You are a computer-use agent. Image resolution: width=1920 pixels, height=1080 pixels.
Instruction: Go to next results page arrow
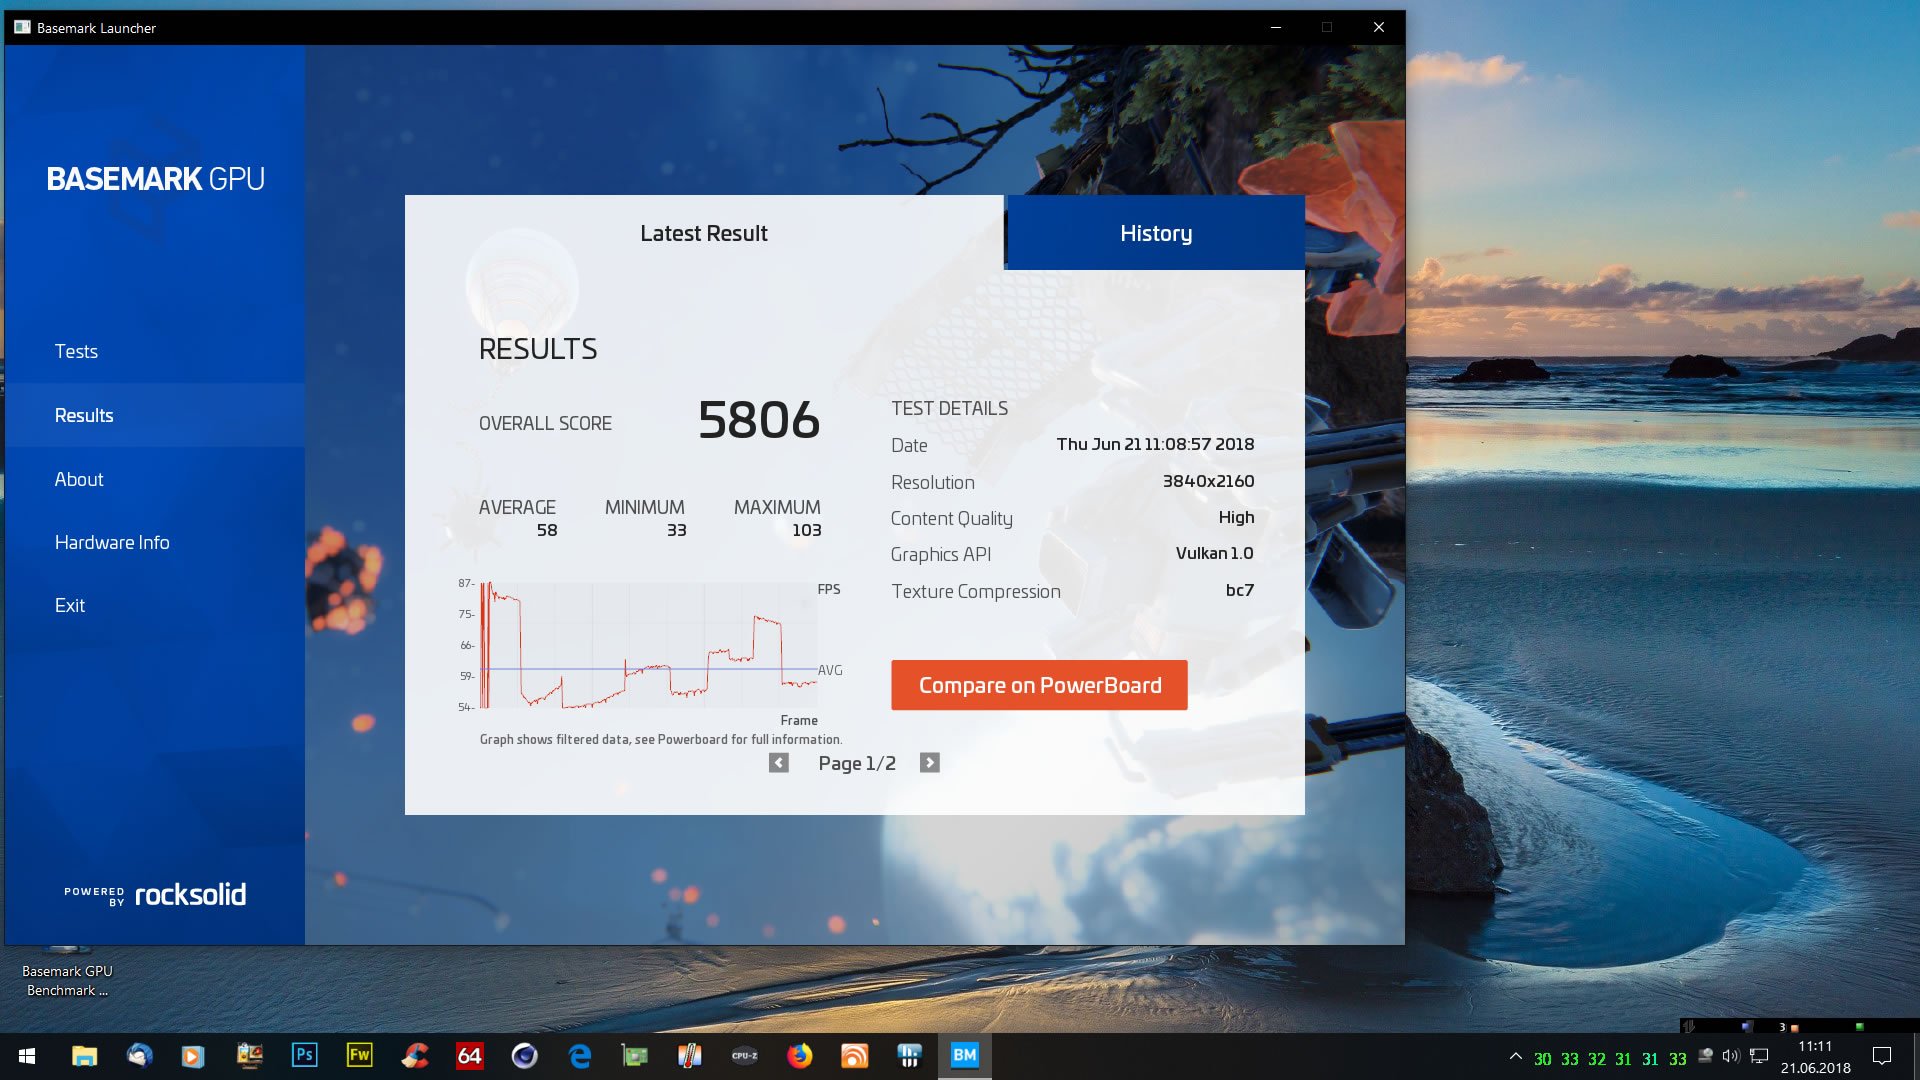pyautogui.click(x=929, y=763)
